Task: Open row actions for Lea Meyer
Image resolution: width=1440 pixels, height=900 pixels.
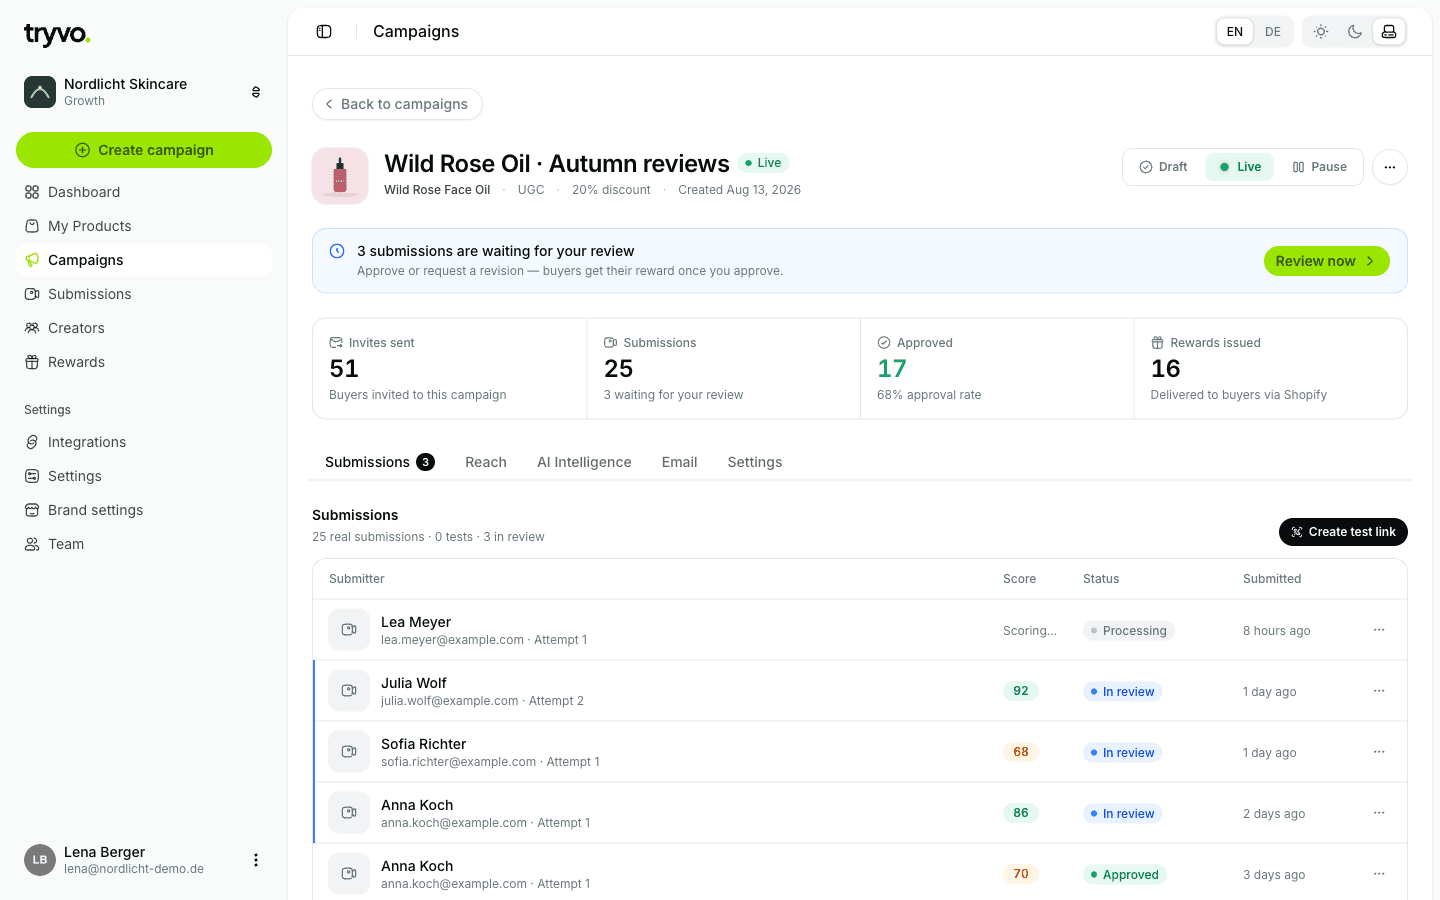Action: tap(1379, 630)
